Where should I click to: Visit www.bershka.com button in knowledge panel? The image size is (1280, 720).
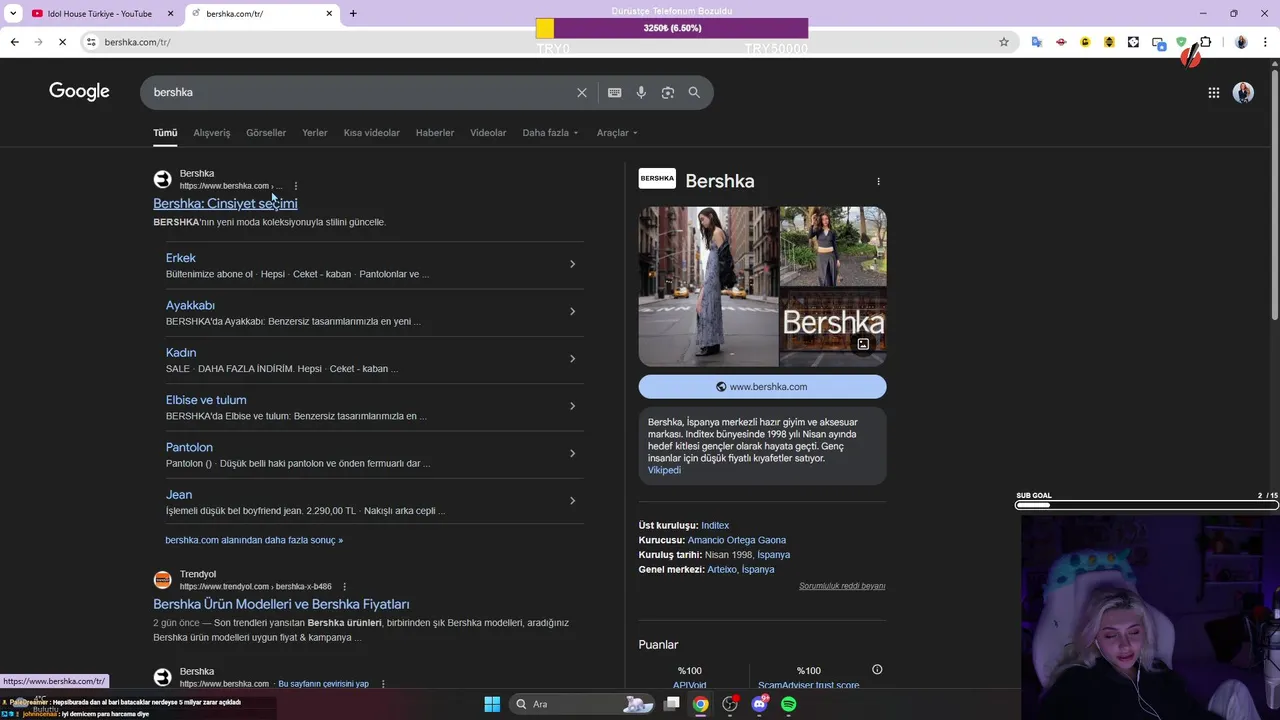click(x=762, y=387)
